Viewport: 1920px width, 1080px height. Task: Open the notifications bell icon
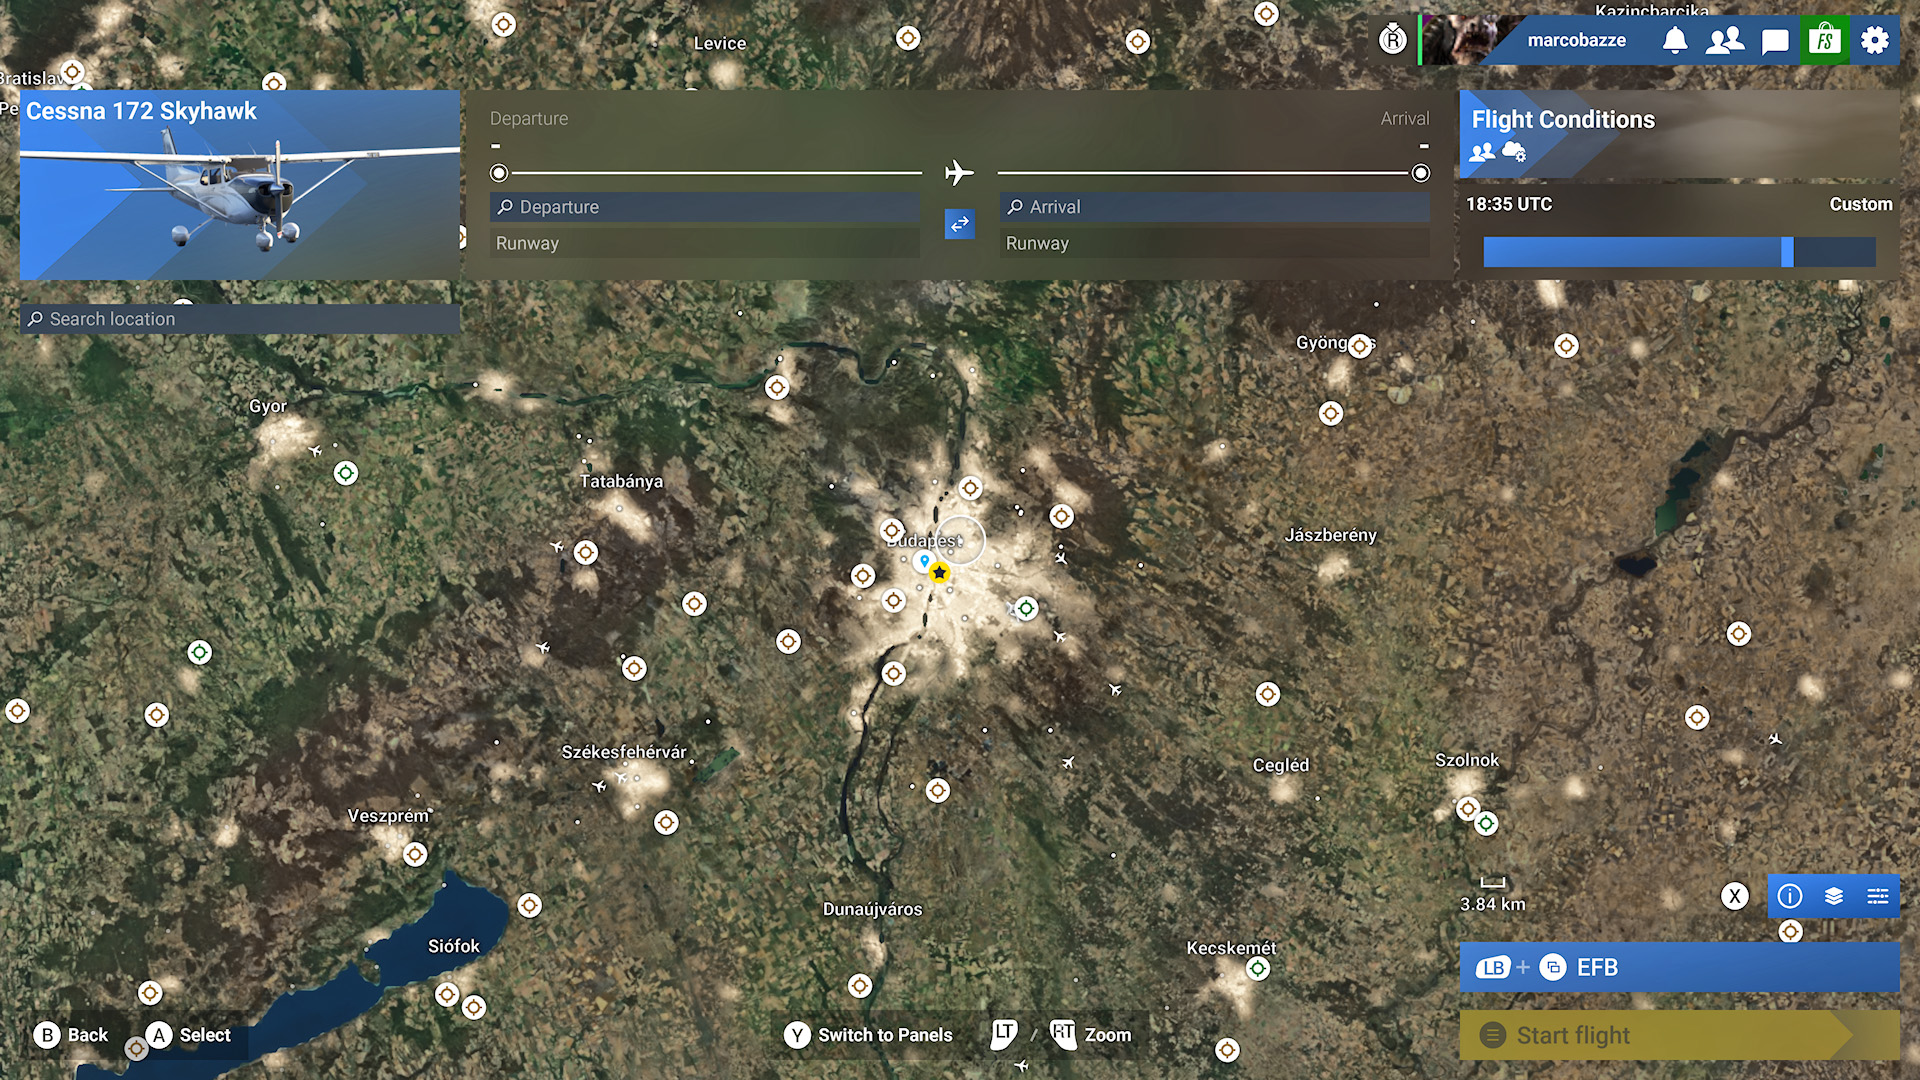pyautogui.click(x=1675, y=41)
